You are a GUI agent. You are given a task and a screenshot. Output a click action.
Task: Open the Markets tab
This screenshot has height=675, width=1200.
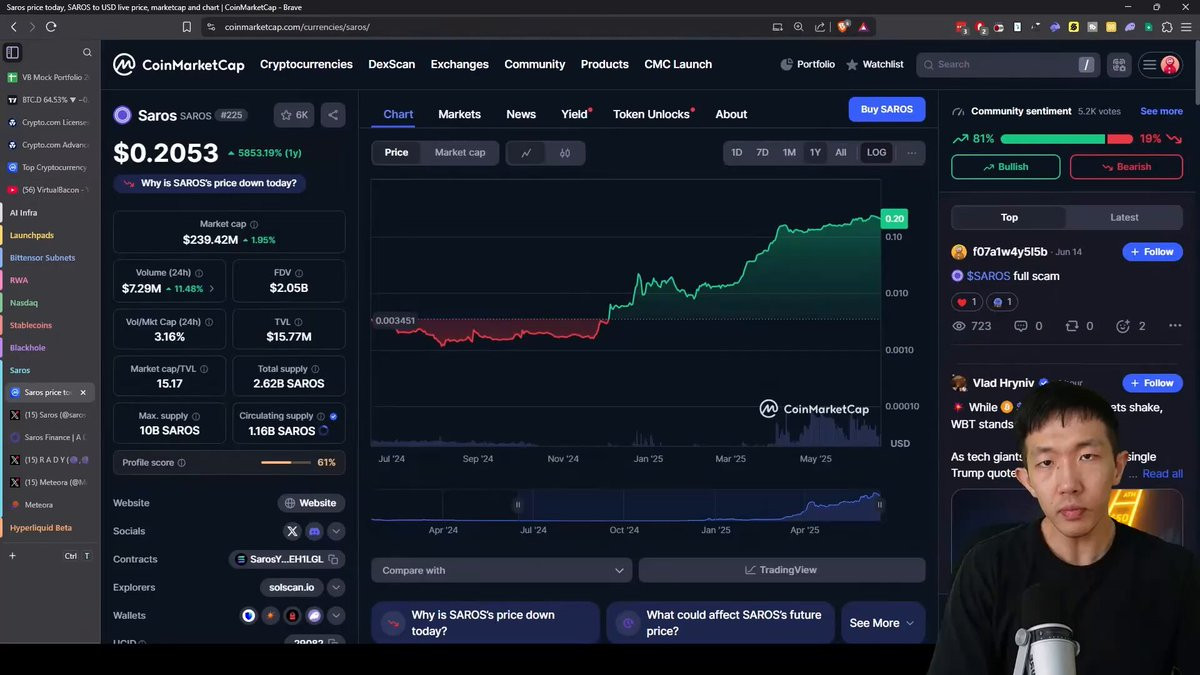459,114
